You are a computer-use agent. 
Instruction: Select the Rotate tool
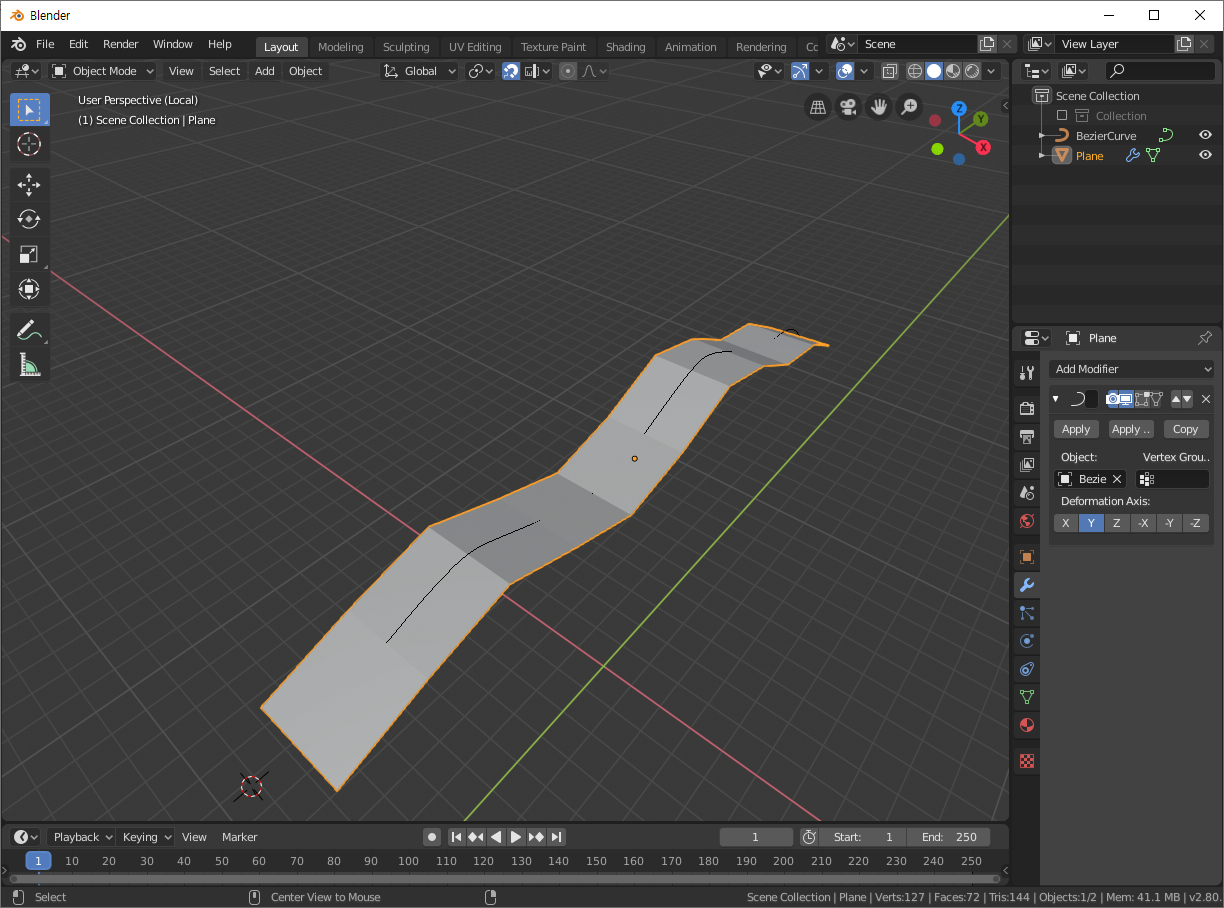point(29,219)
